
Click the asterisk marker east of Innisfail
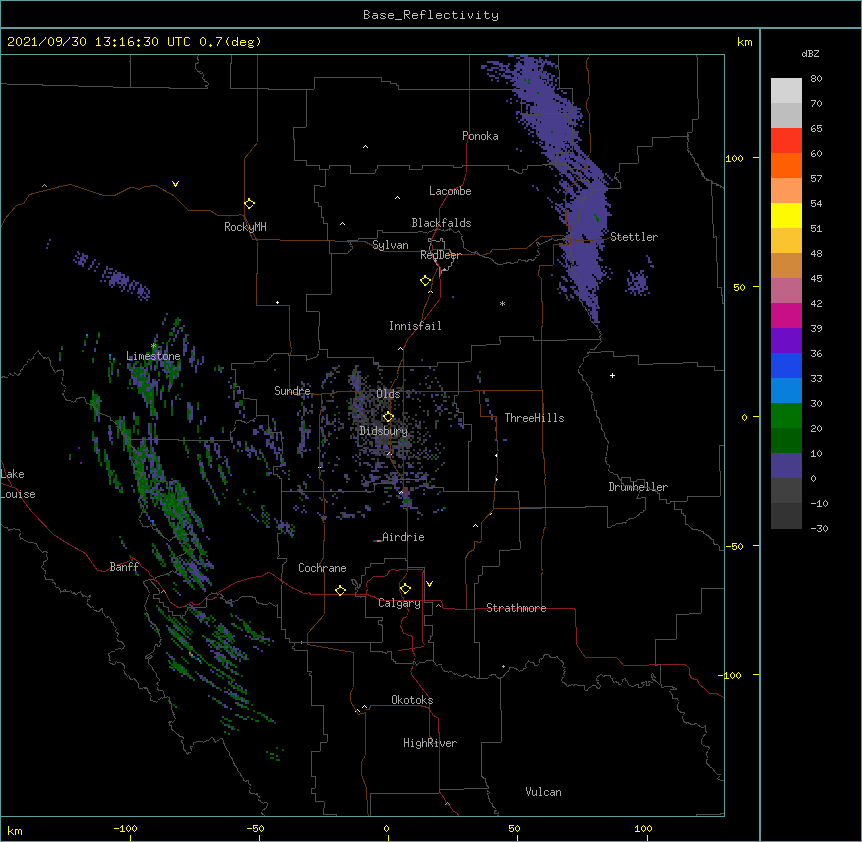(502, 304)
